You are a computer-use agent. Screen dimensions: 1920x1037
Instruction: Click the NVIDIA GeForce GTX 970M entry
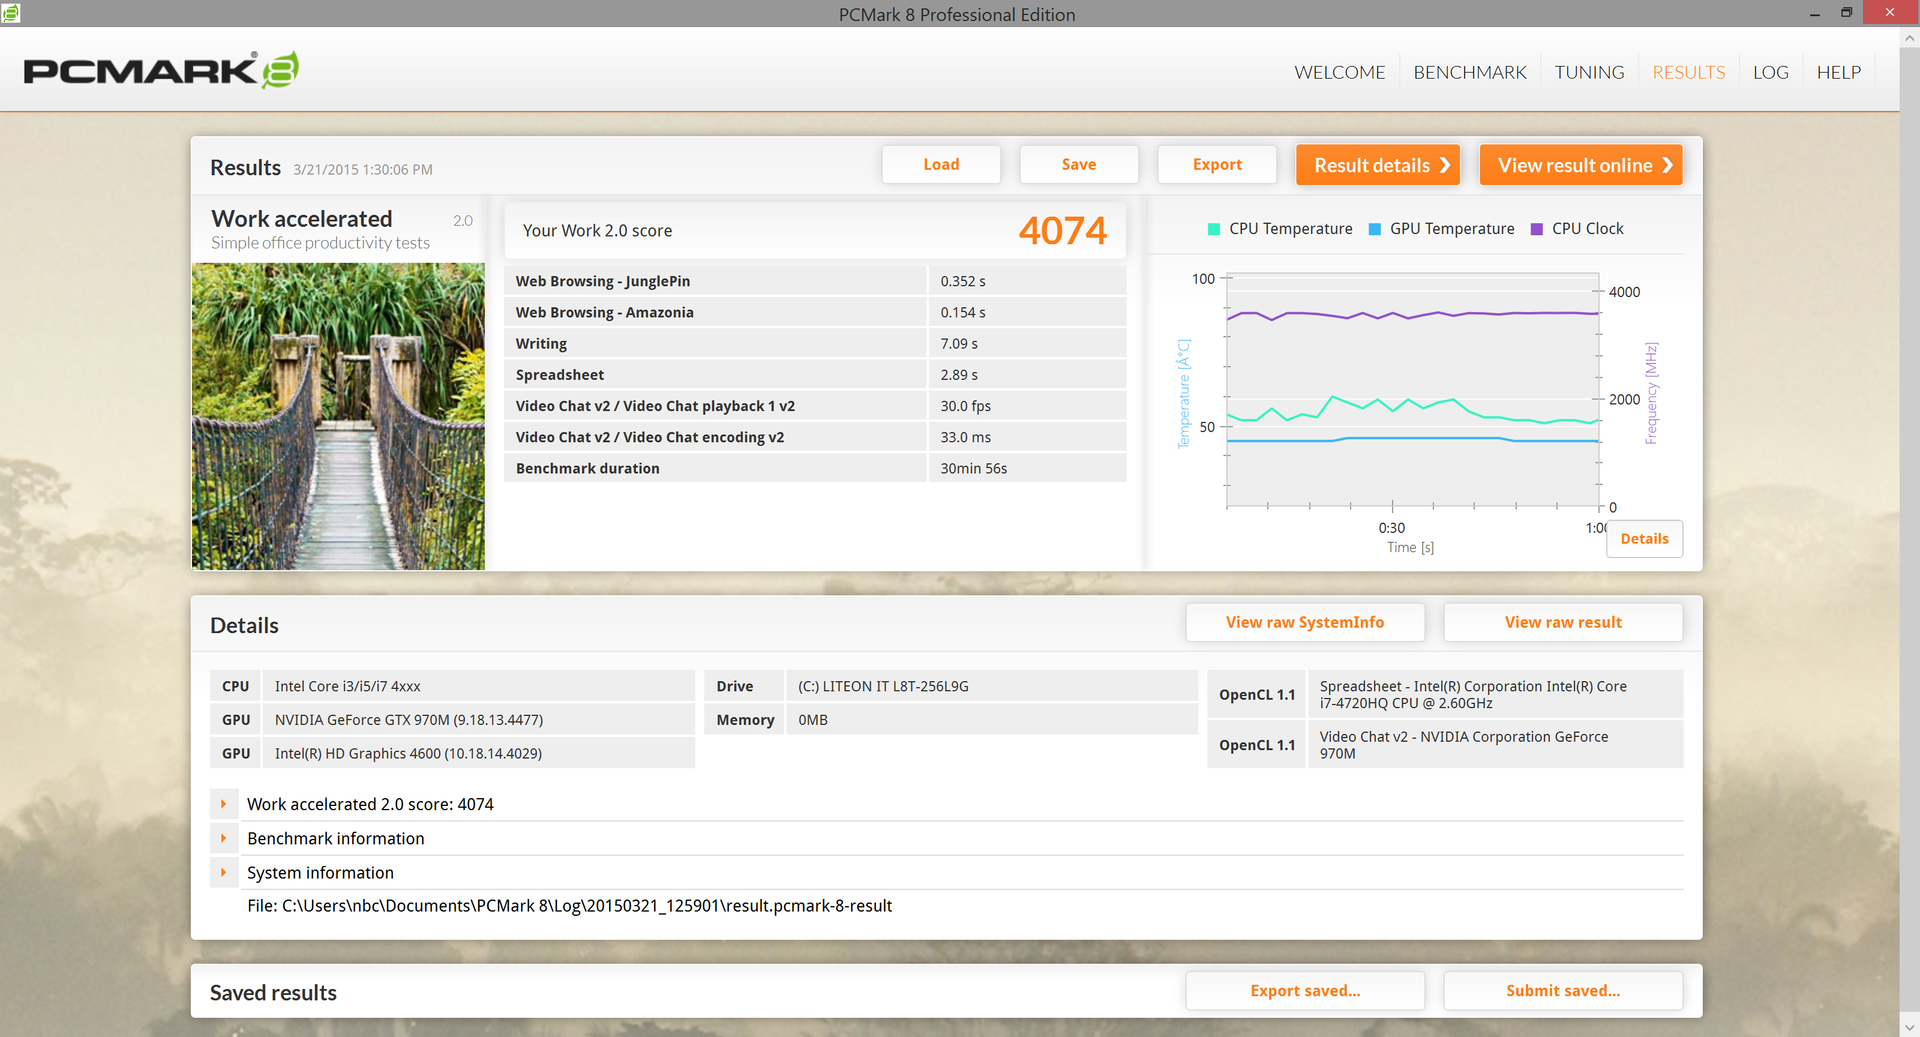[x=478, y=720]
